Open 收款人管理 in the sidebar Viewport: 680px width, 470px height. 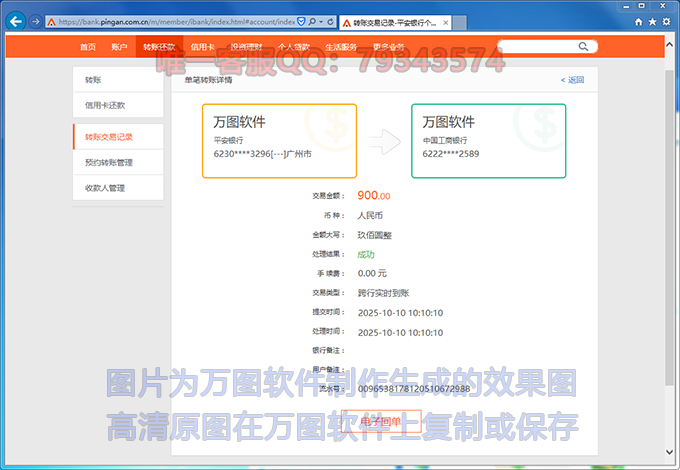pyautogui.click(x=105, y=188)
